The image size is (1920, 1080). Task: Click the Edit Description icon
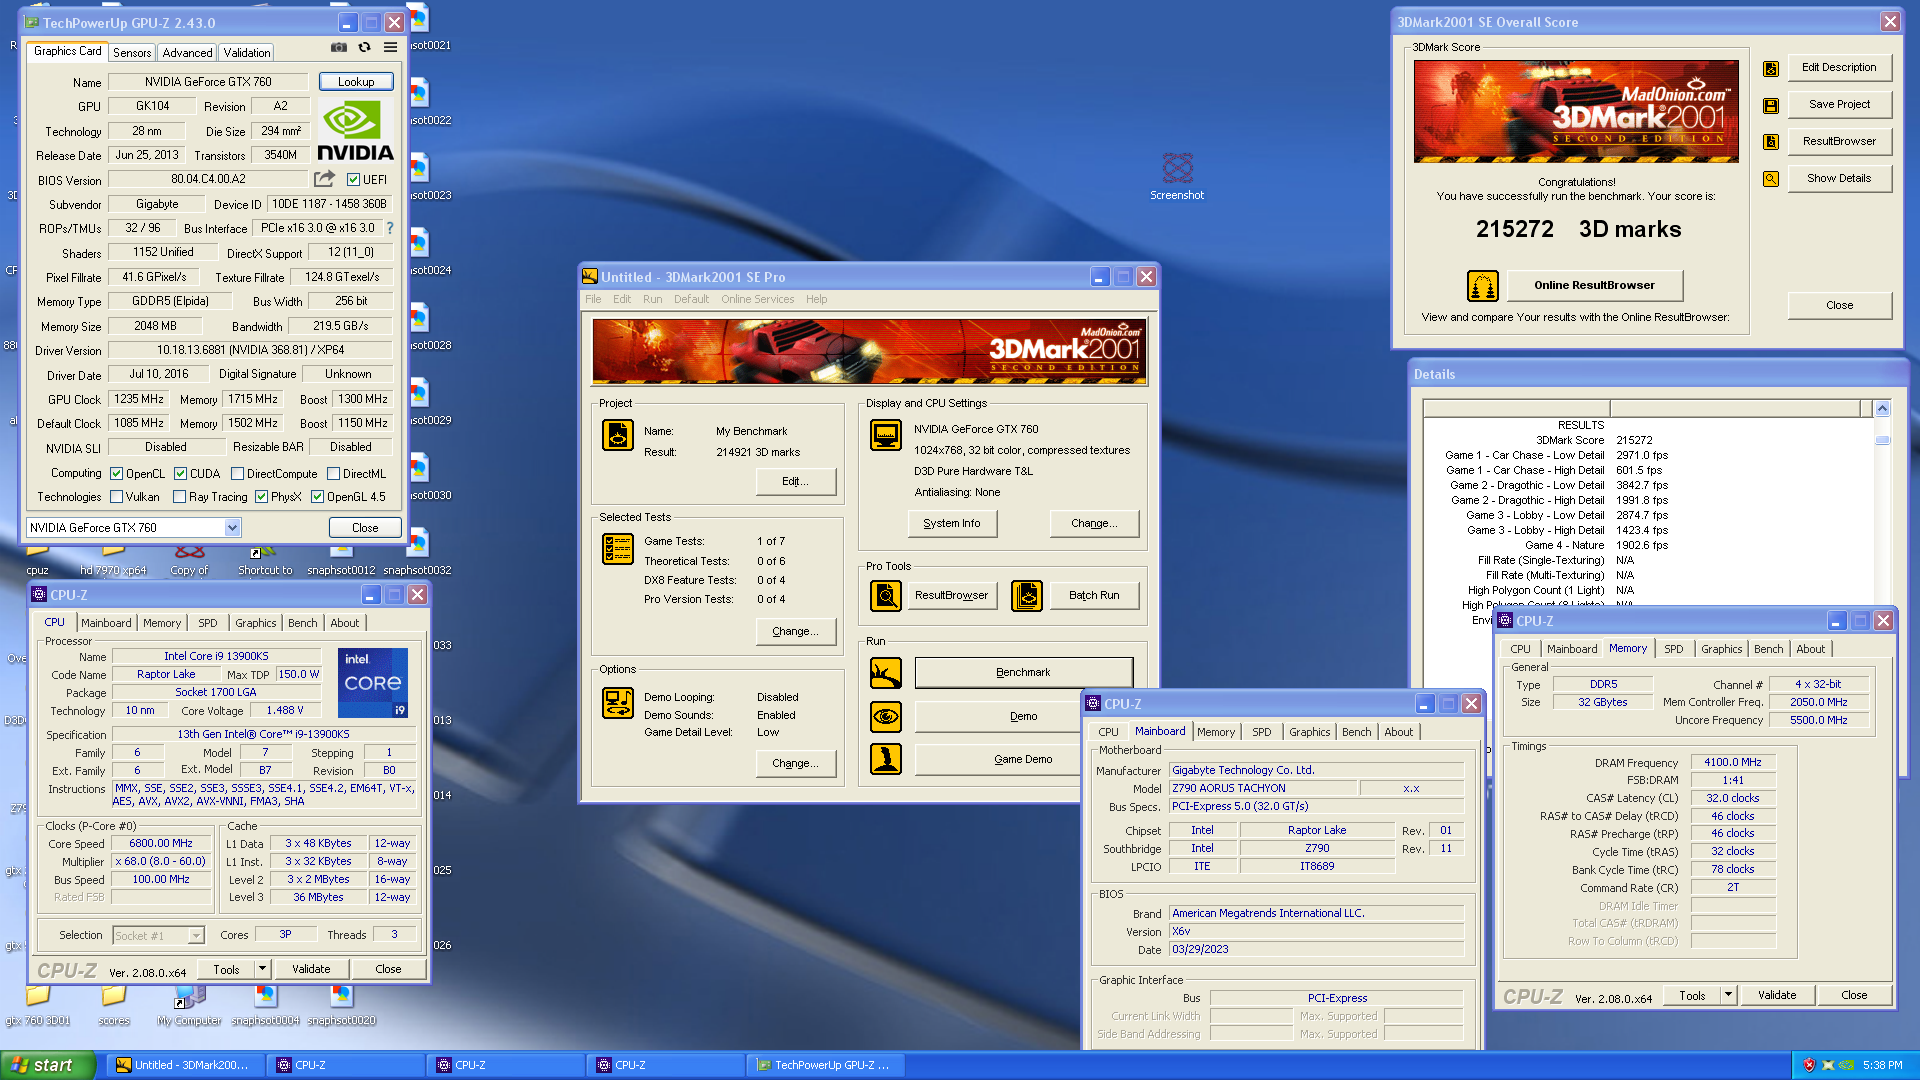1771,68
